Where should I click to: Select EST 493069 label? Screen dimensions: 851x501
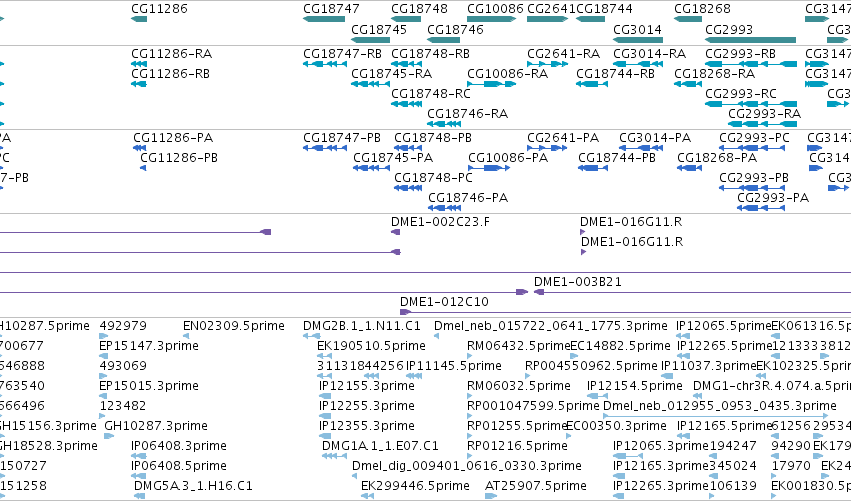[123, 366]
